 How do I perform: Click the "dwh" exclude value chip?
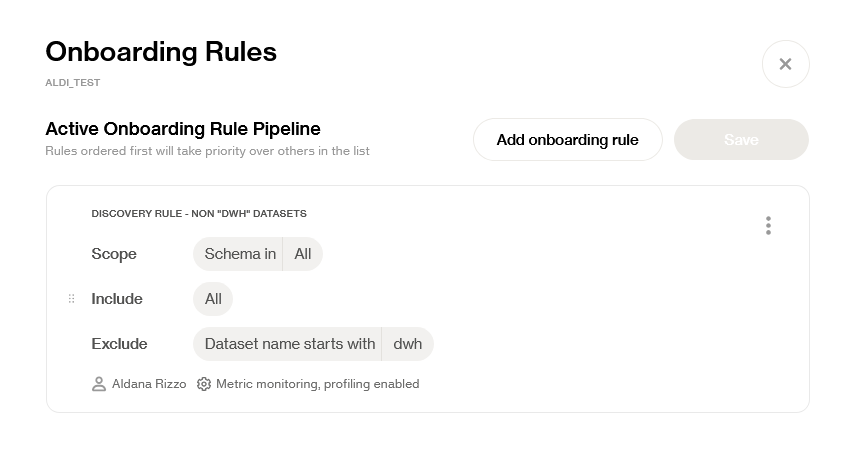tap(408, 344)
